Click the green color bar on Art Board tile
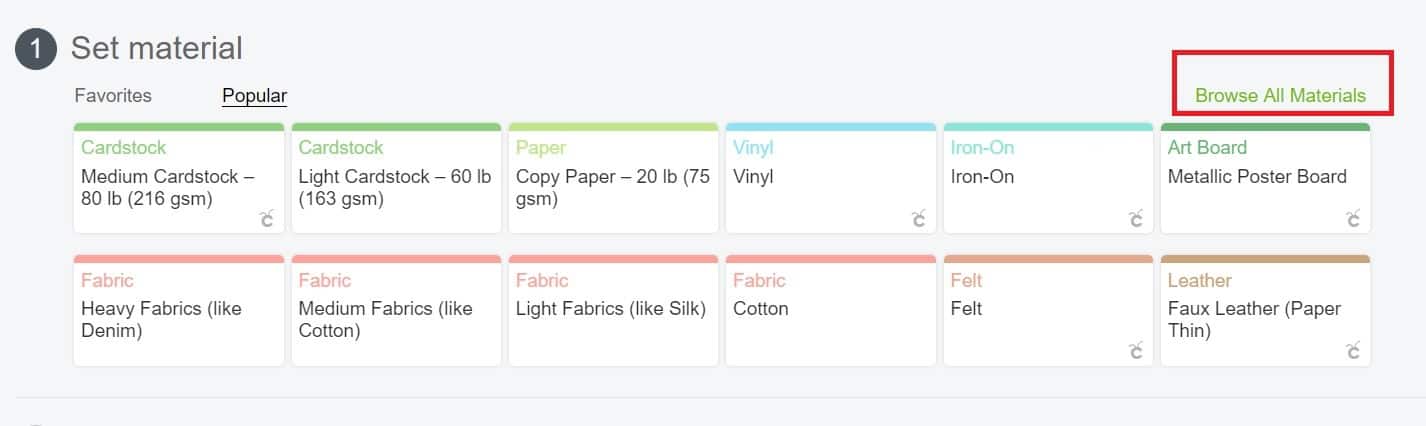 (x=1265, y=127)
